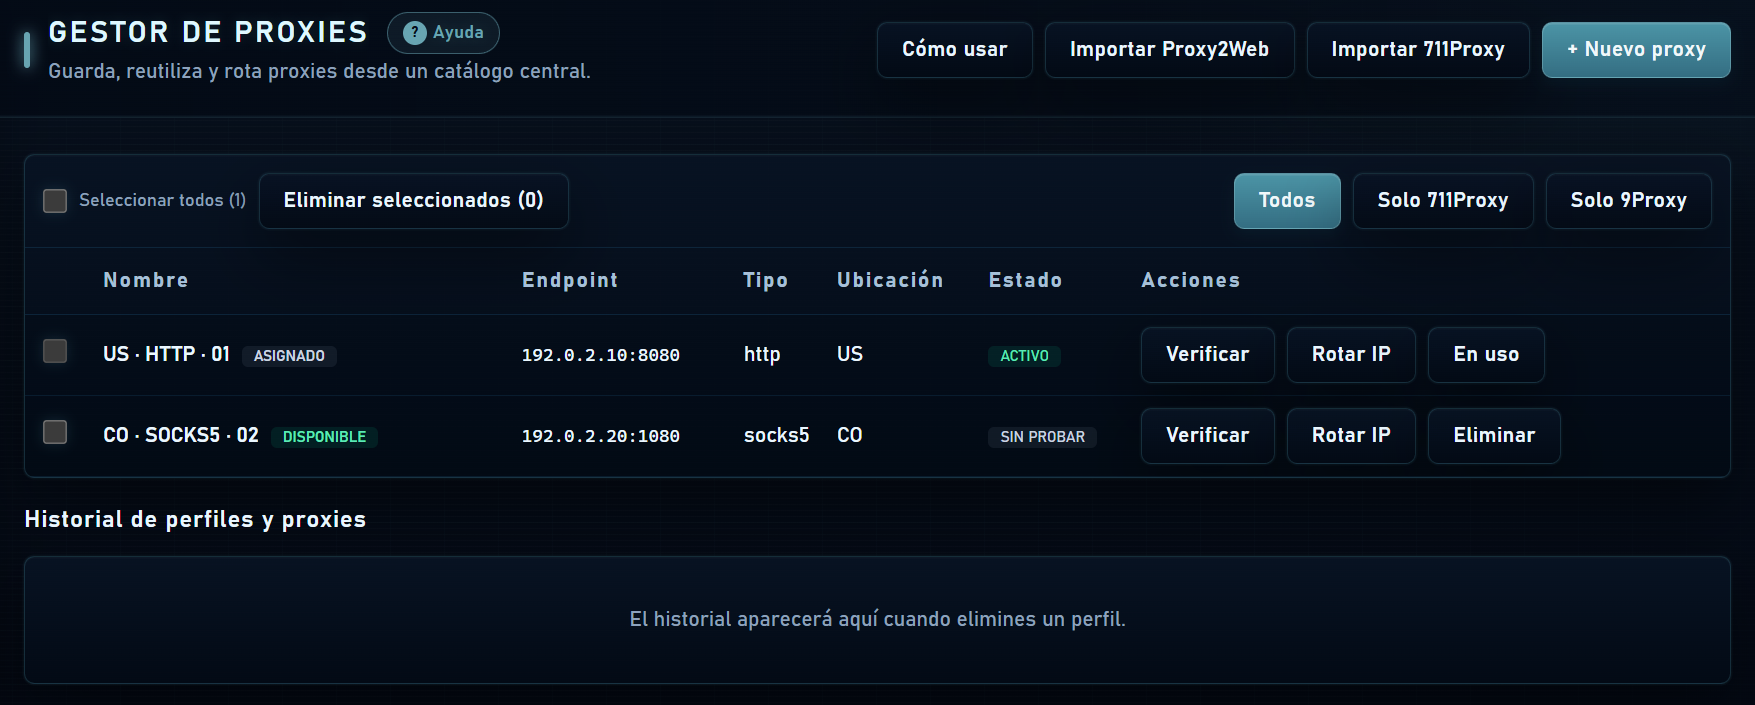The height and width of the screenshot is (705, 1755).
Task: Click the DISPONIBLE badge
Action: tap(324, 437)
